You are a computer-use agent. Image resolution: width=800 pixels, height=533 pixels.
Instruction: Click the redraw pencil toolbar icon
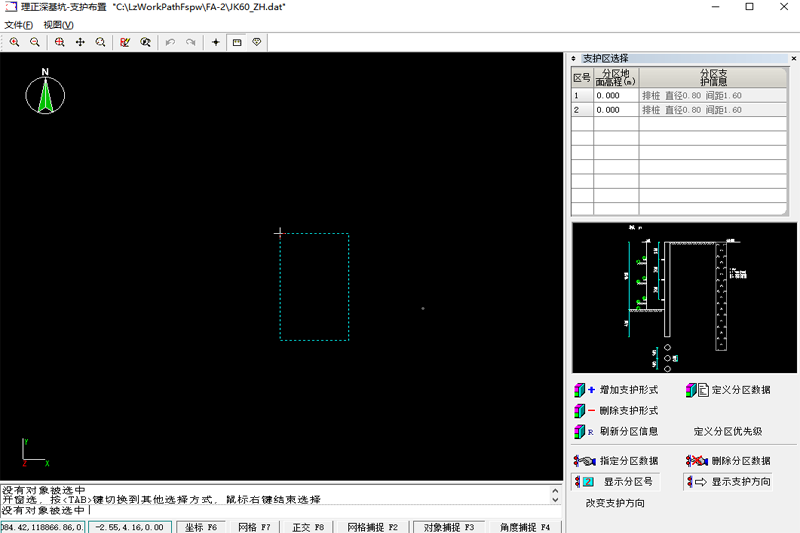coord(125,42)
